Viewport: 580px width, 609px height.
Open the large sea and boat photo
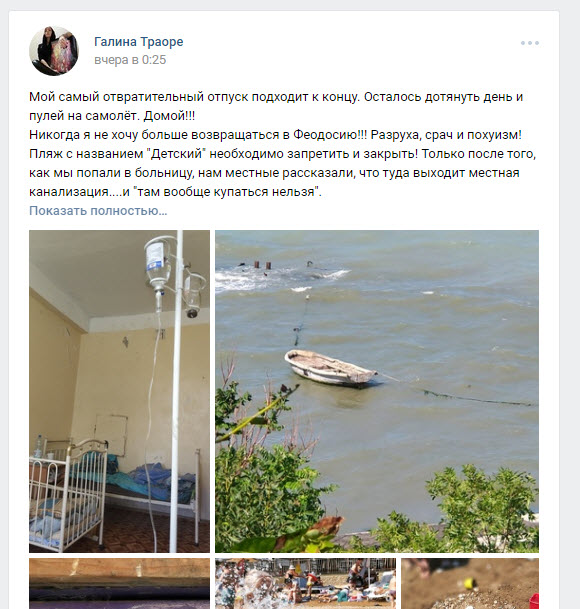point(377,391)
